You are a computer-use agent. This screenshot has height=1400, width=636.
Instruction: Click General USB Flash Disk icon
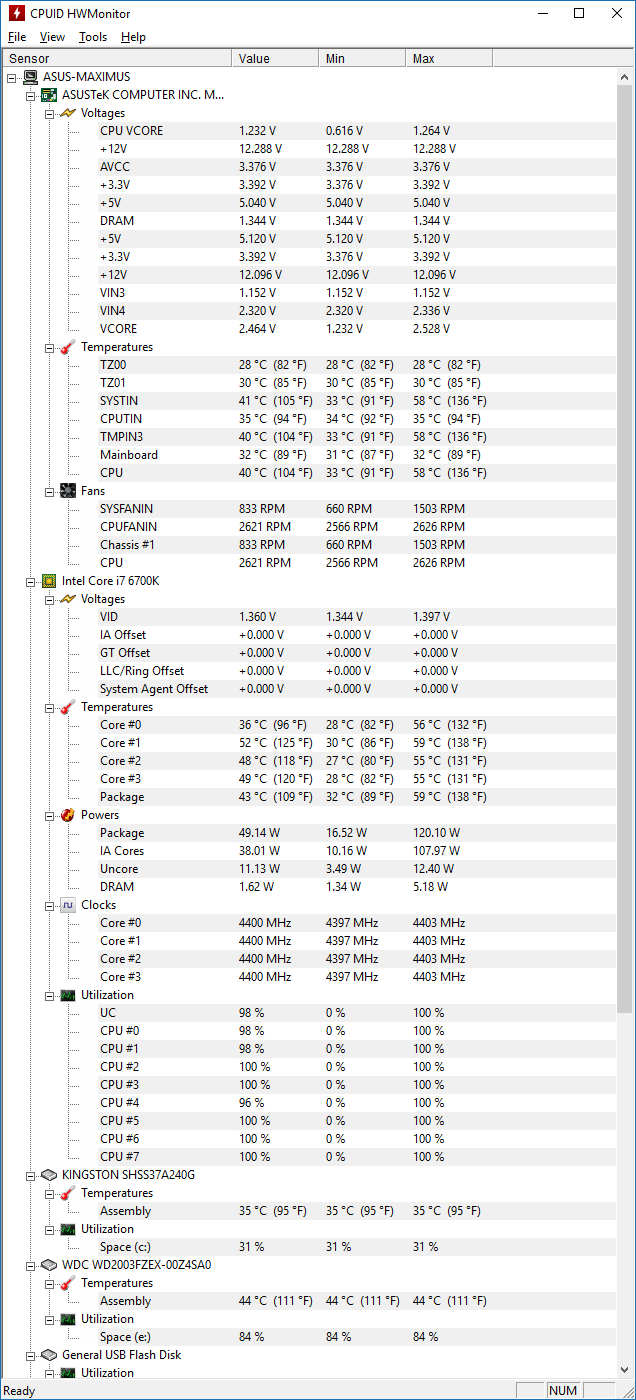pyautogui.click(x=49, y=1355)
